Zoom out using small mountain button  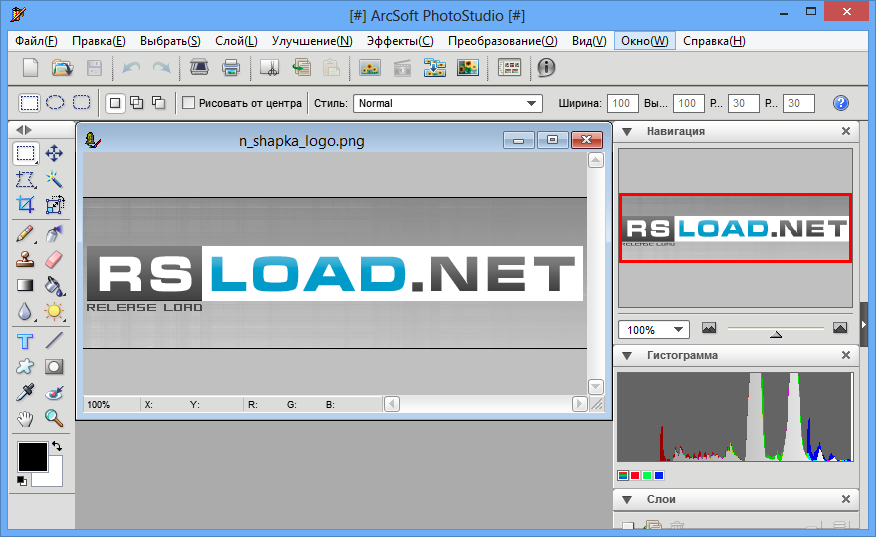[709, 327]
